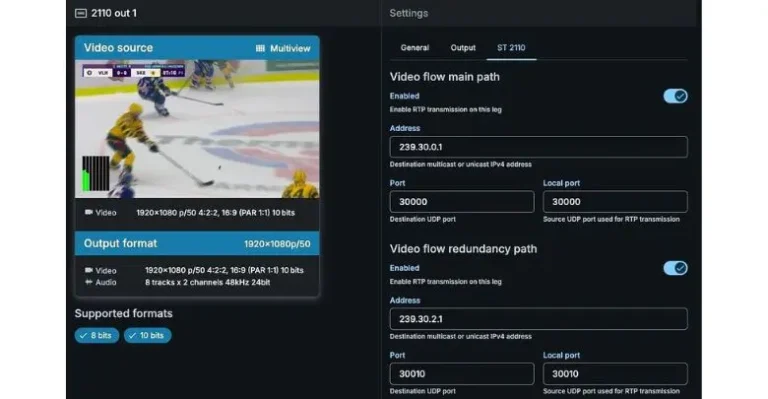Viewport: 768px width, 399px height.
Task: Click the 2110 out 1 title
Action: point(114,13)
